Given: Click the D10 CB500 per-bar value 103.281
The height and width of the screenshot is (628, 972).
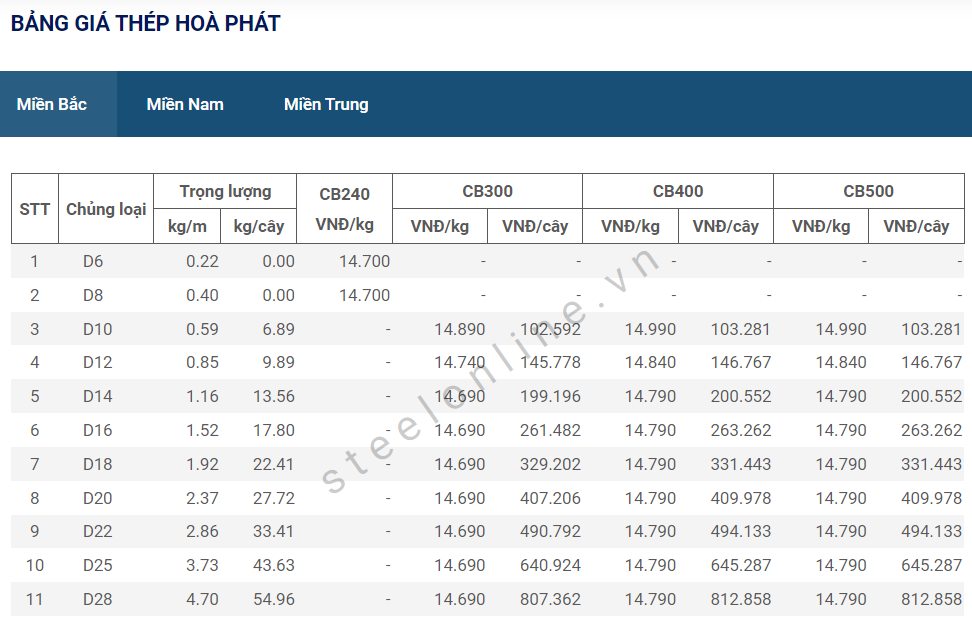Looking at the screenshot, I should pos(931,329).
